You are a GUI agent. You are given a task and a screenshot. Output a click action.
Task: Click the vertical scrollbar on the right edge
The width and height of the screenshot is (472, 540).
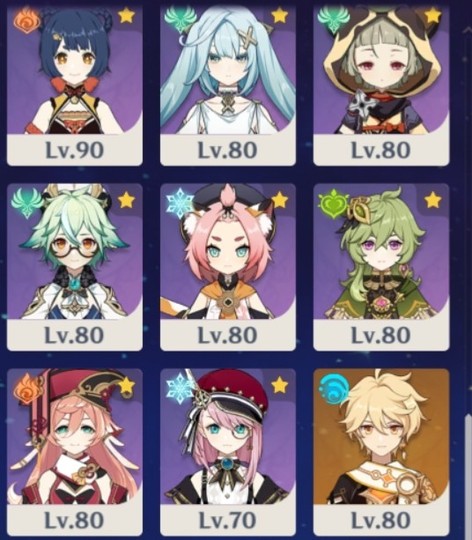coord(468,475)
